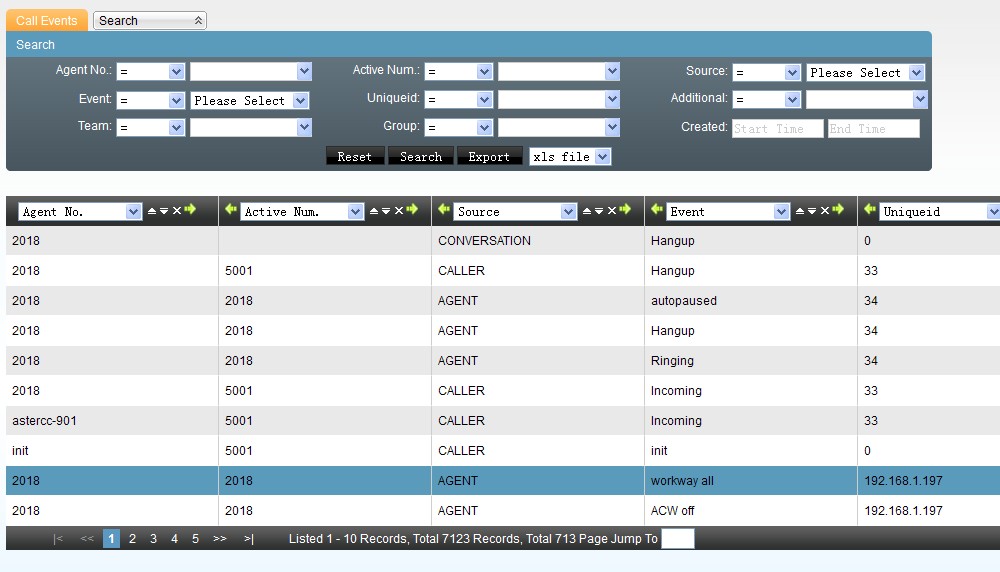
Task: Collapse the Search panel dropdown toggle
Action: click(198, 20)
